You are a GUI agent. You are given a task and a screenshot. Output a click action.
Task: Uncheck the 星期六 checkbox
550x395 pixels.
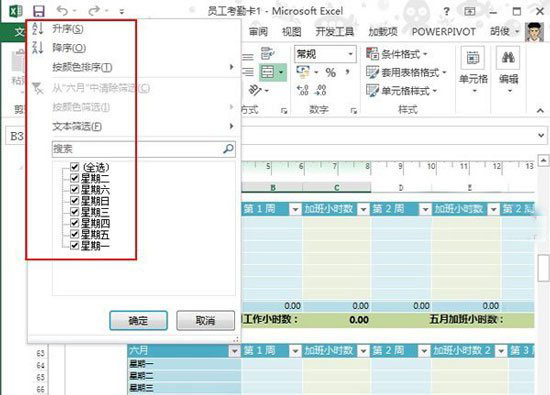[74, 189]
